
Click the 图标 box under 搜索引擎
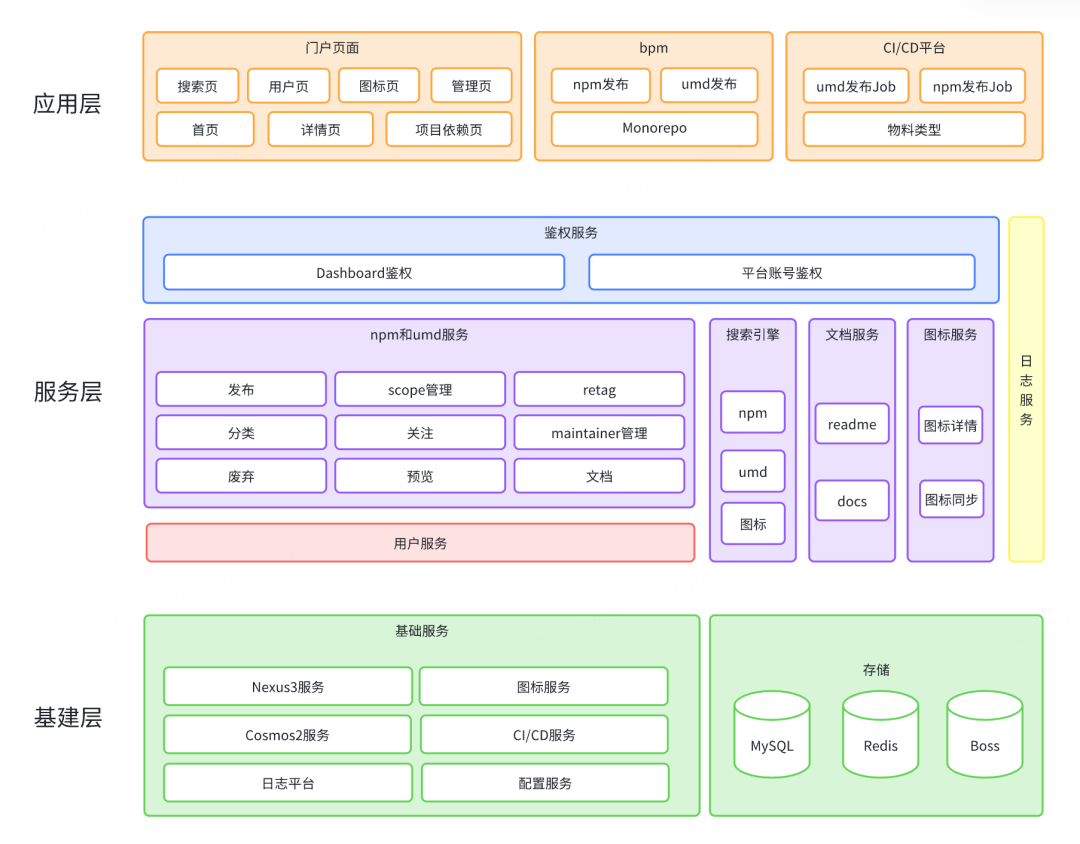pos(753,524)
